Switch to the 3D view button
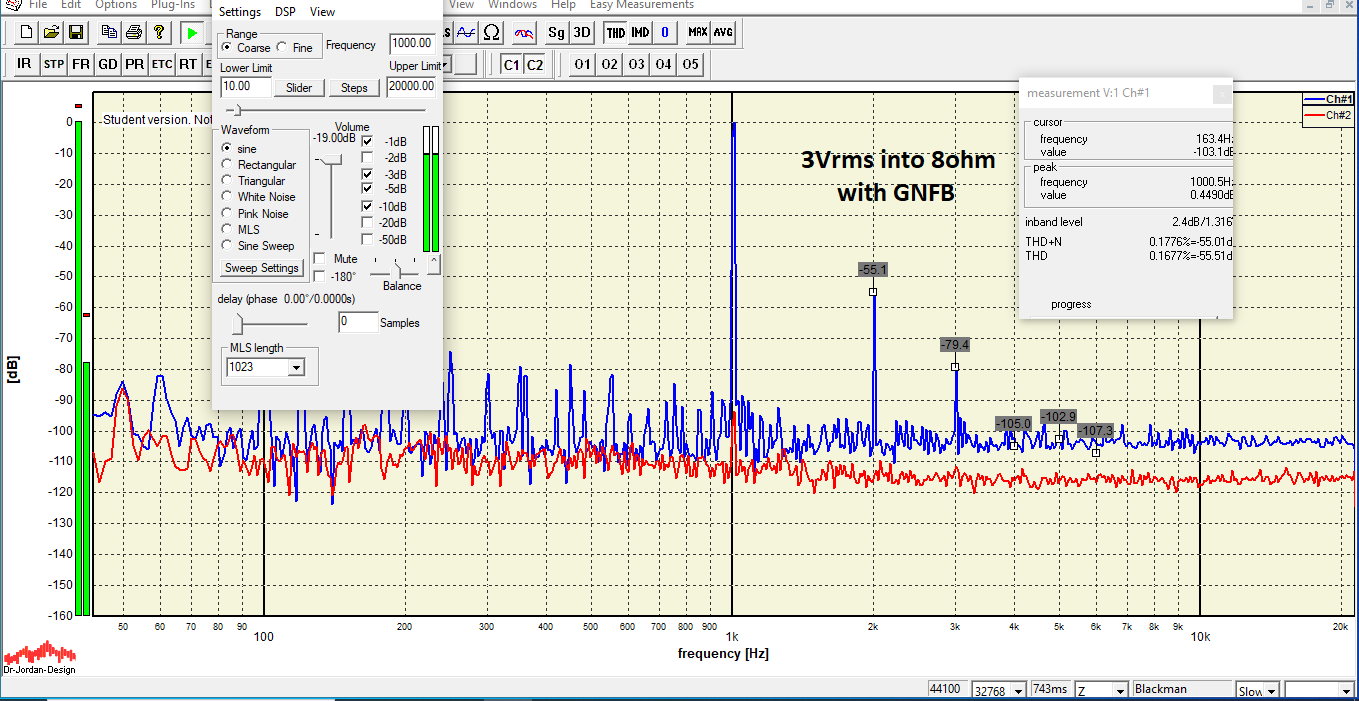 coord(581,33)
